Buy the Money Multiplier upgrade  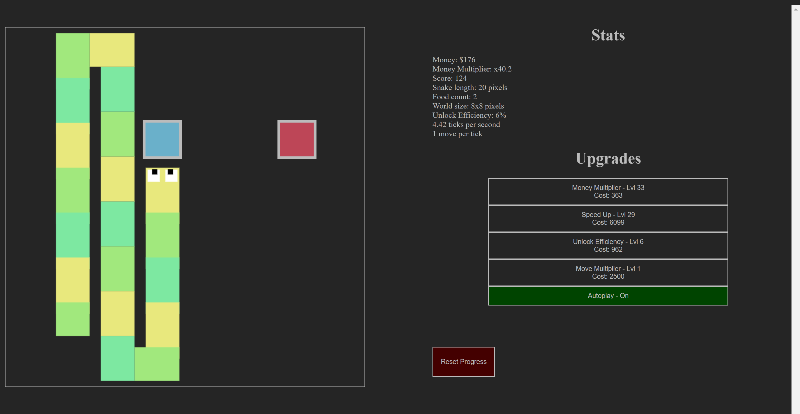[x=607, y=191]
